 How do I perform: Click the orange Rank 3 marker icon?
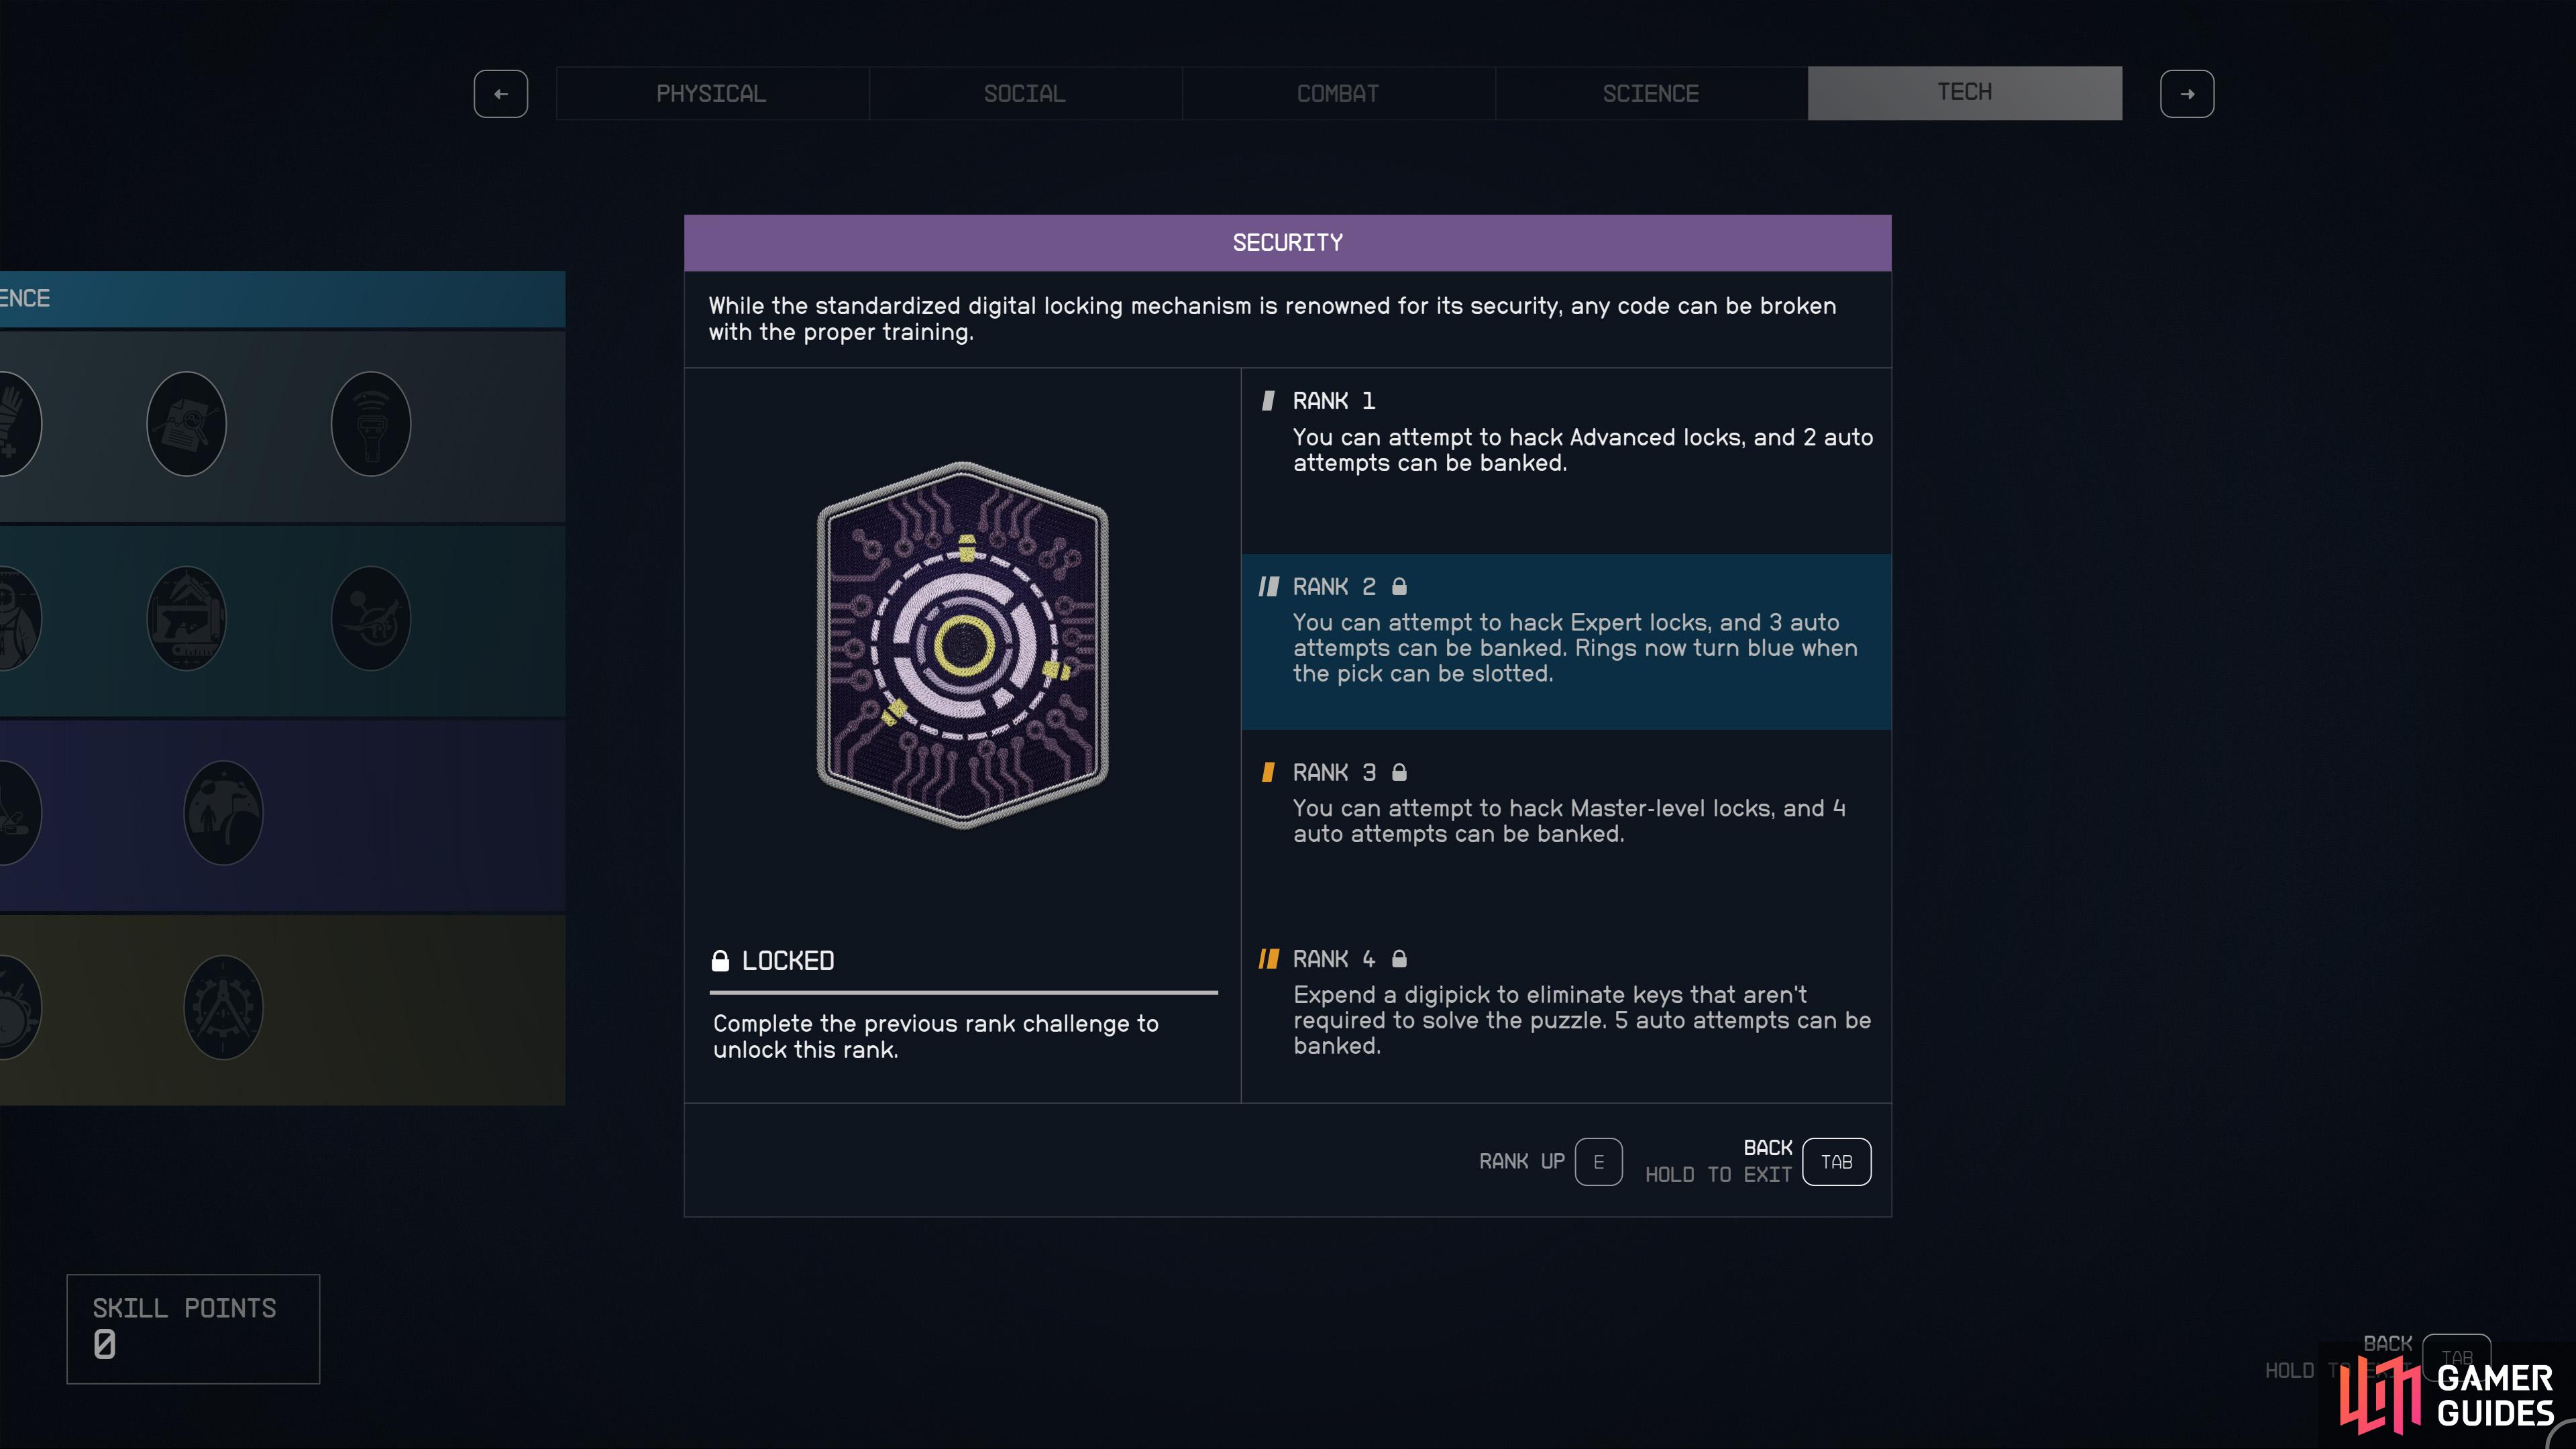pos(1268,772)
